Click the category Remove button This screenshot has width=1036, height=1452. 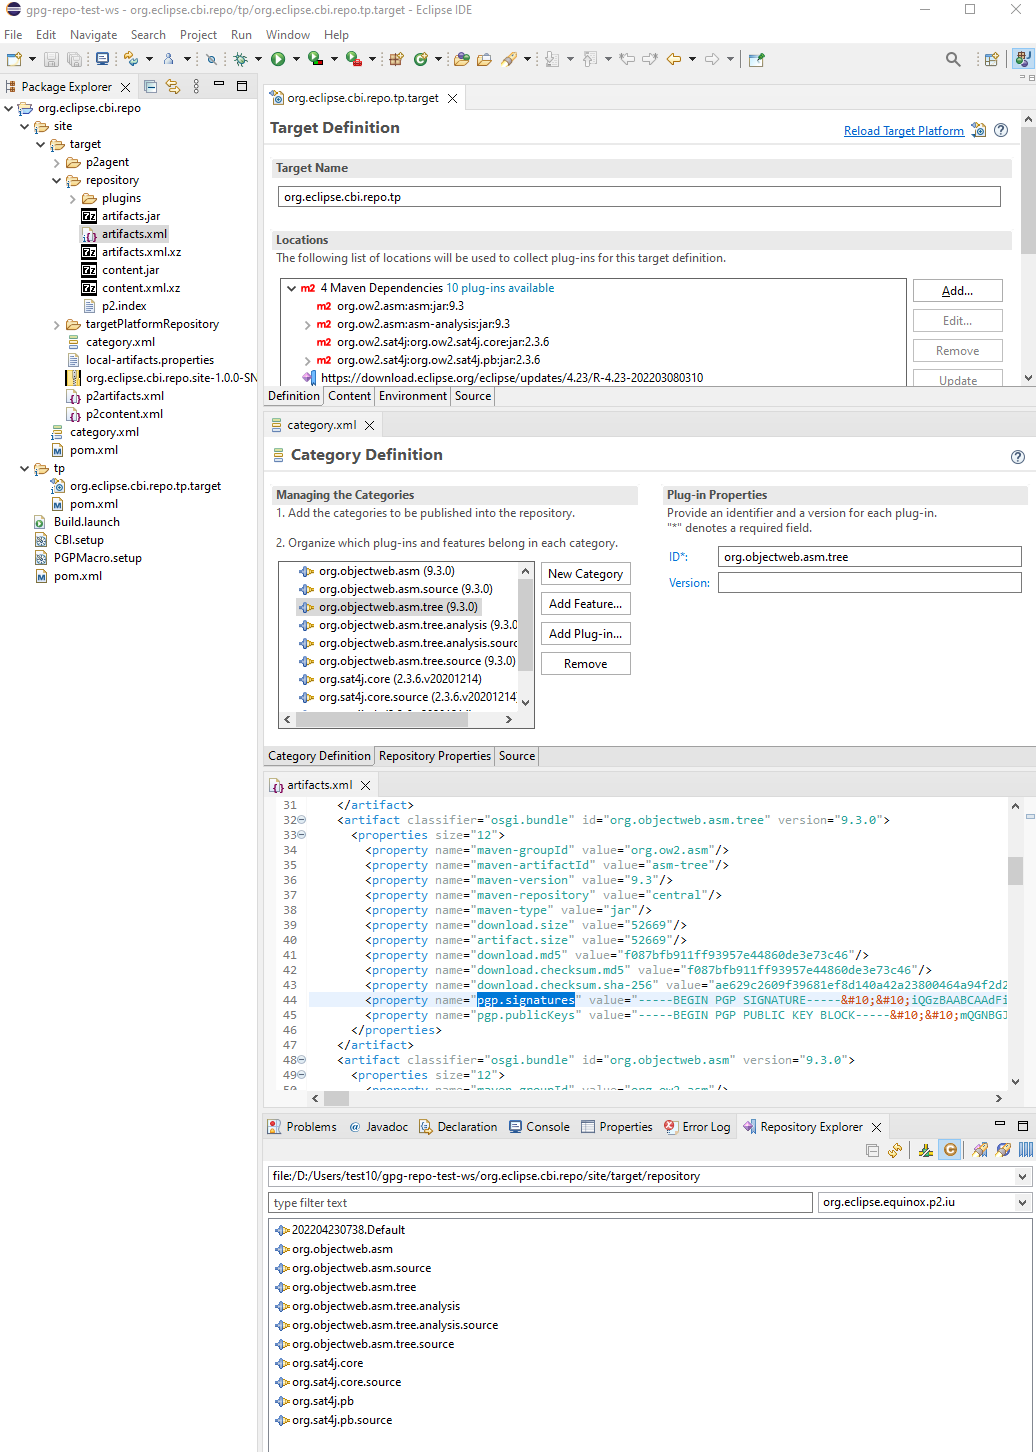[x=586, y=664]
